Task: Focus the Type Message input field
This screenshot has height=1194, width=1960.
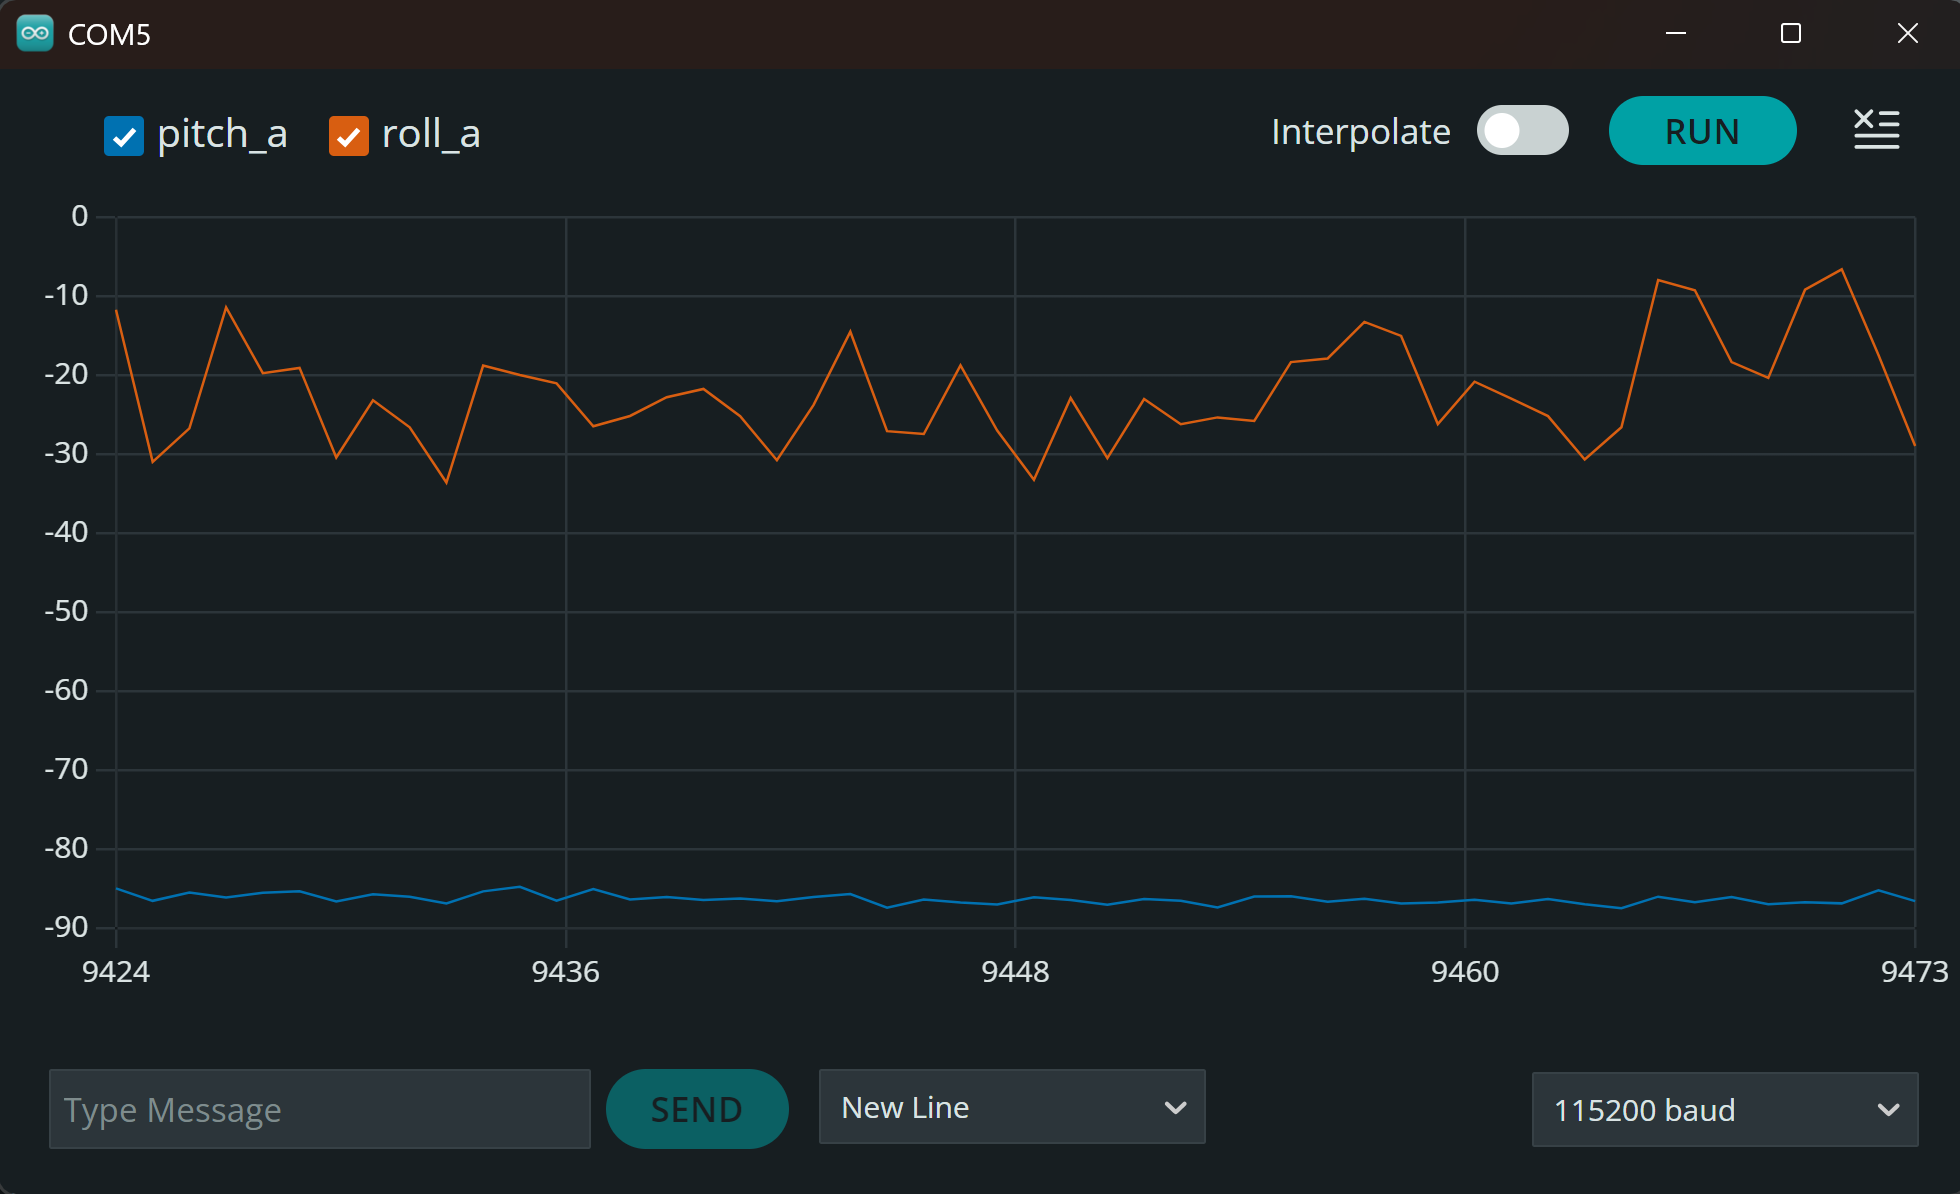Action: [x=319, y=1109]
